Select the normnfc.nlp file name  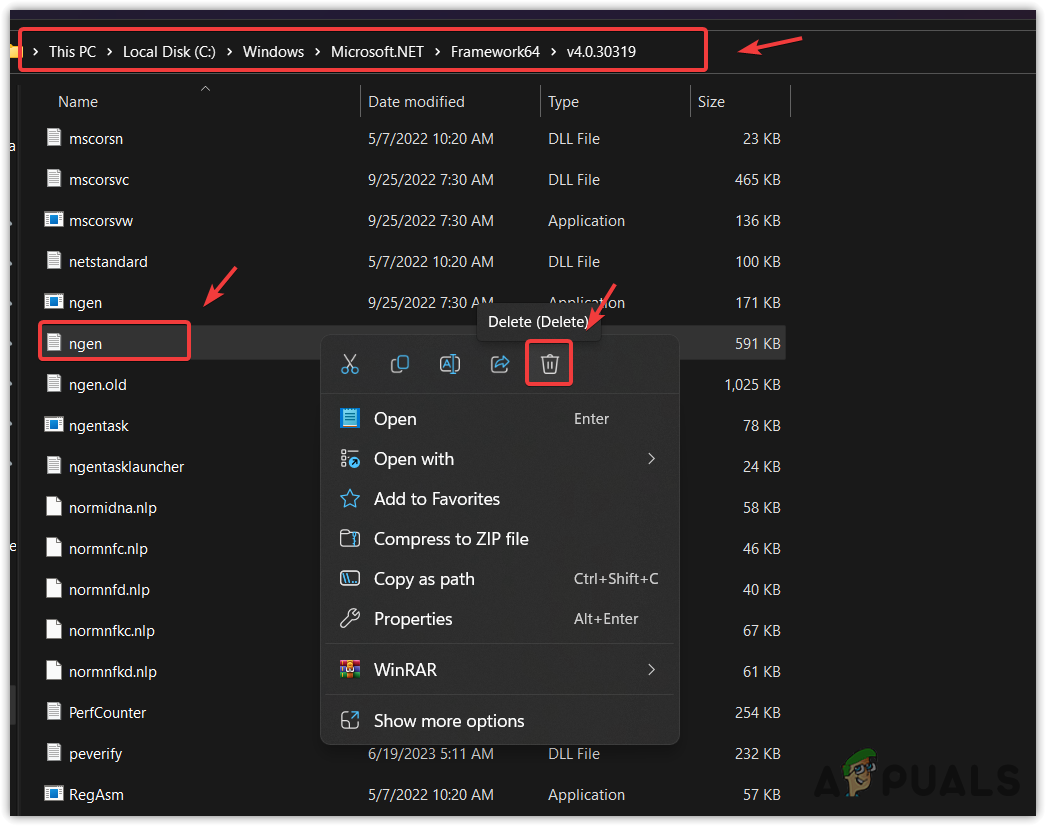click(108, 548)
